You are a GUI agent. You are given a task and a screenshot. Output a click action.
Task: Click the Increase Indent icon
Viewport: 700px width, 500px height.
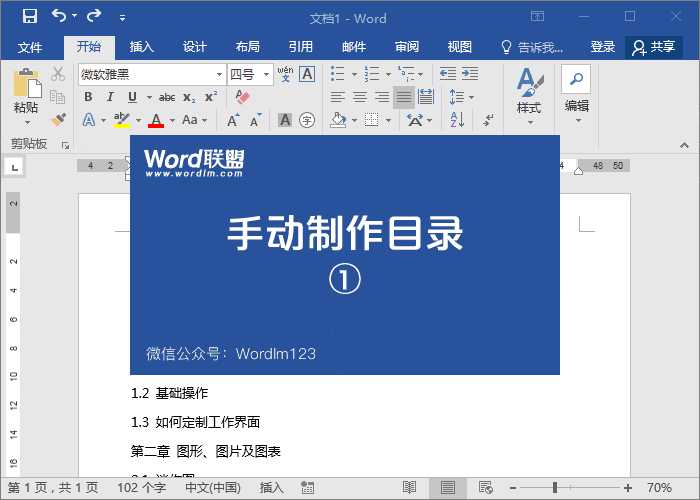click(x=470, y=74)
